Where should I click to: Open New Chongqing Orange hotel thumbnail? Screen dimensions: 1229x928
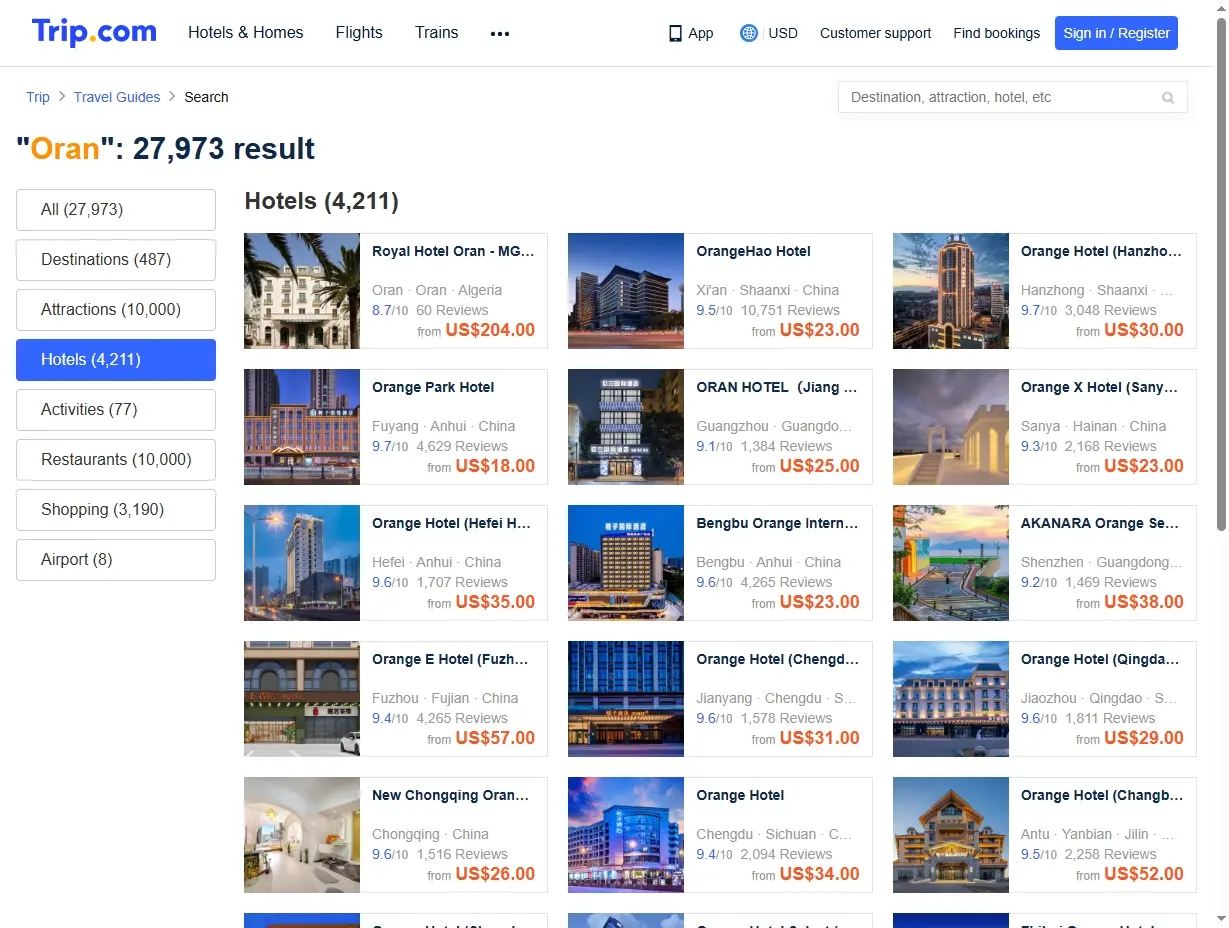(302, 835)
